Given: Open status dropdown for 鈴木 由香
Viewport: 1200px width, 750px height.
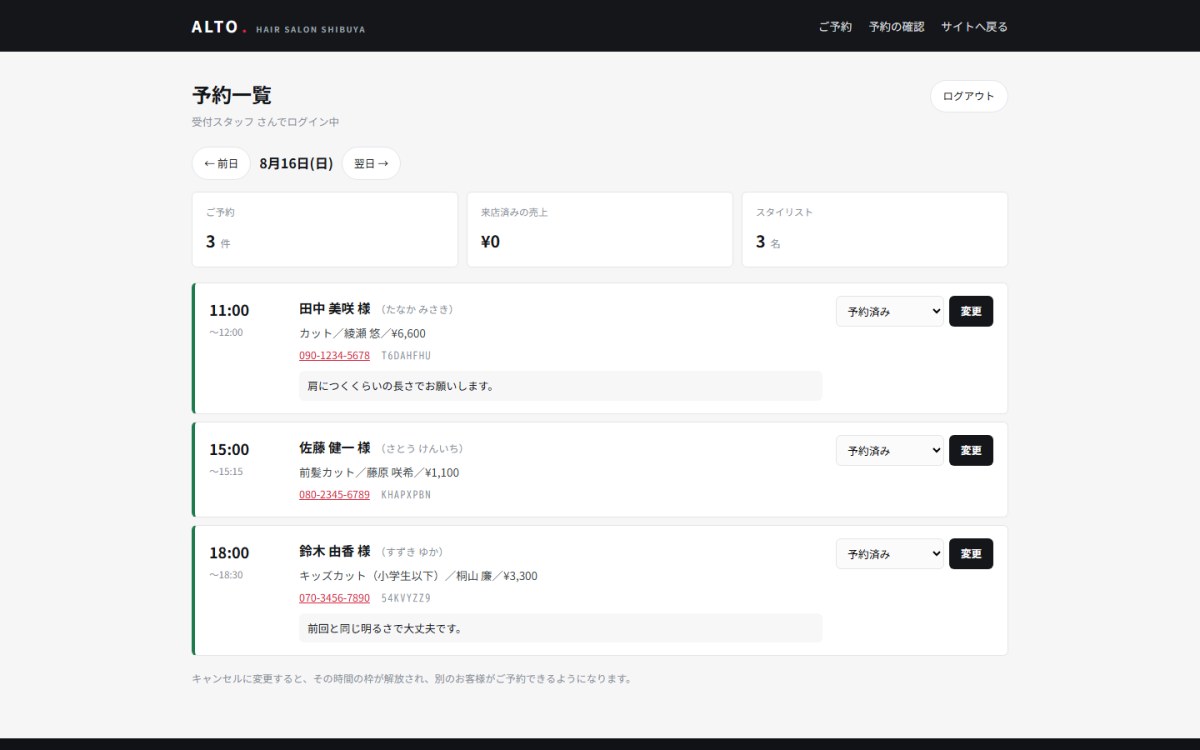Looking at the screenshot, I should click(890, 553).
